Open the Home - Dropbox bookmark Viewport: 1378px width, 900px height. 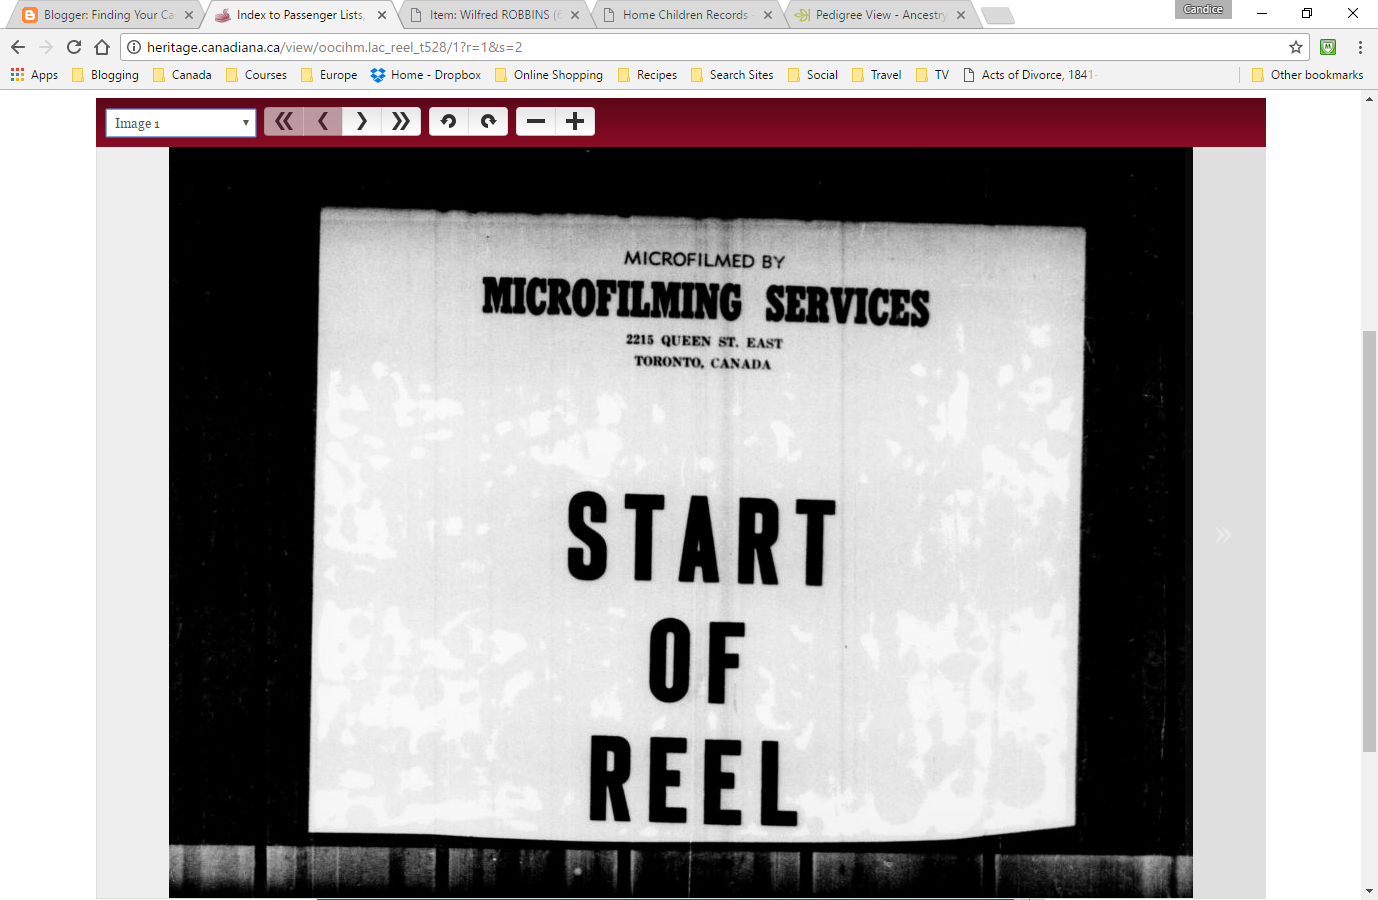426,75
